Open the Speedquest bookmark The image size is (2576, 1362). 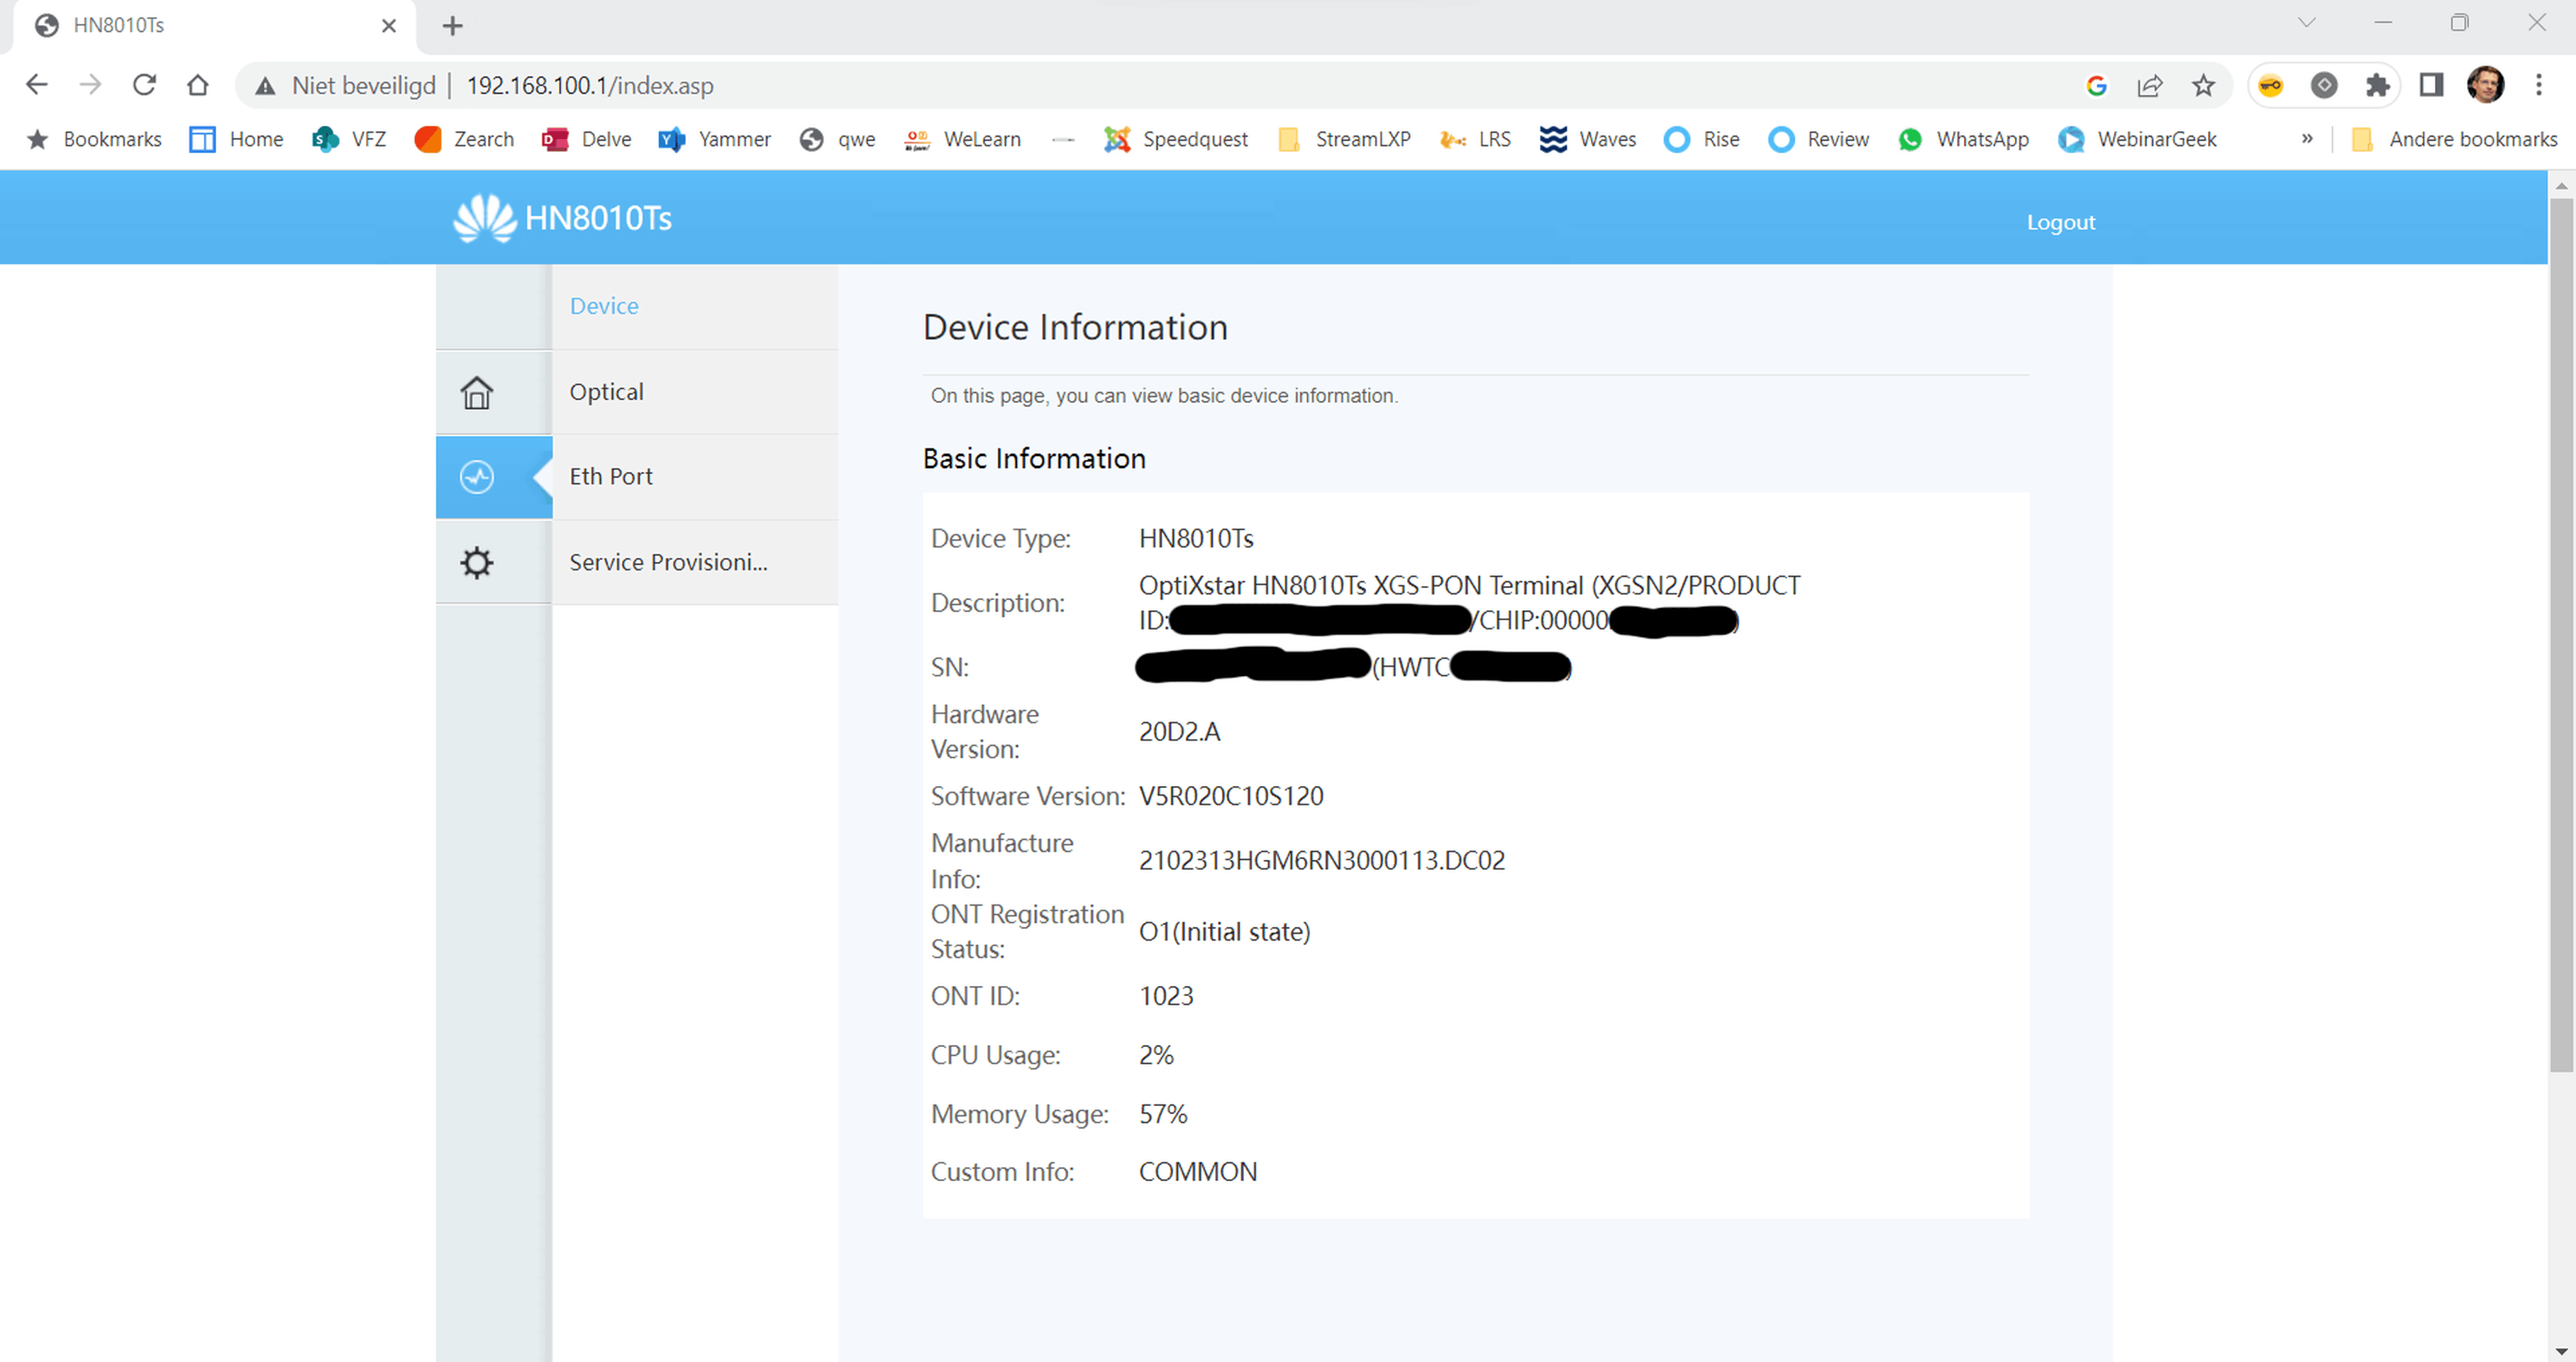point(1176,139)
